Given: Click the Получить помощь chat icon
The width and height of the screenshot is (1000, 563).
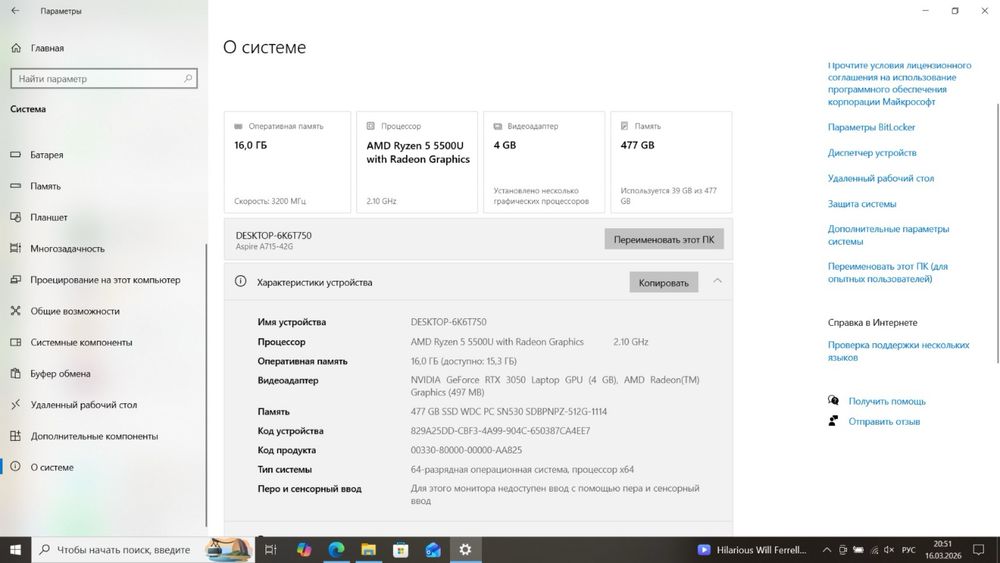Looking at the screenshot, I should click(833, 400).
